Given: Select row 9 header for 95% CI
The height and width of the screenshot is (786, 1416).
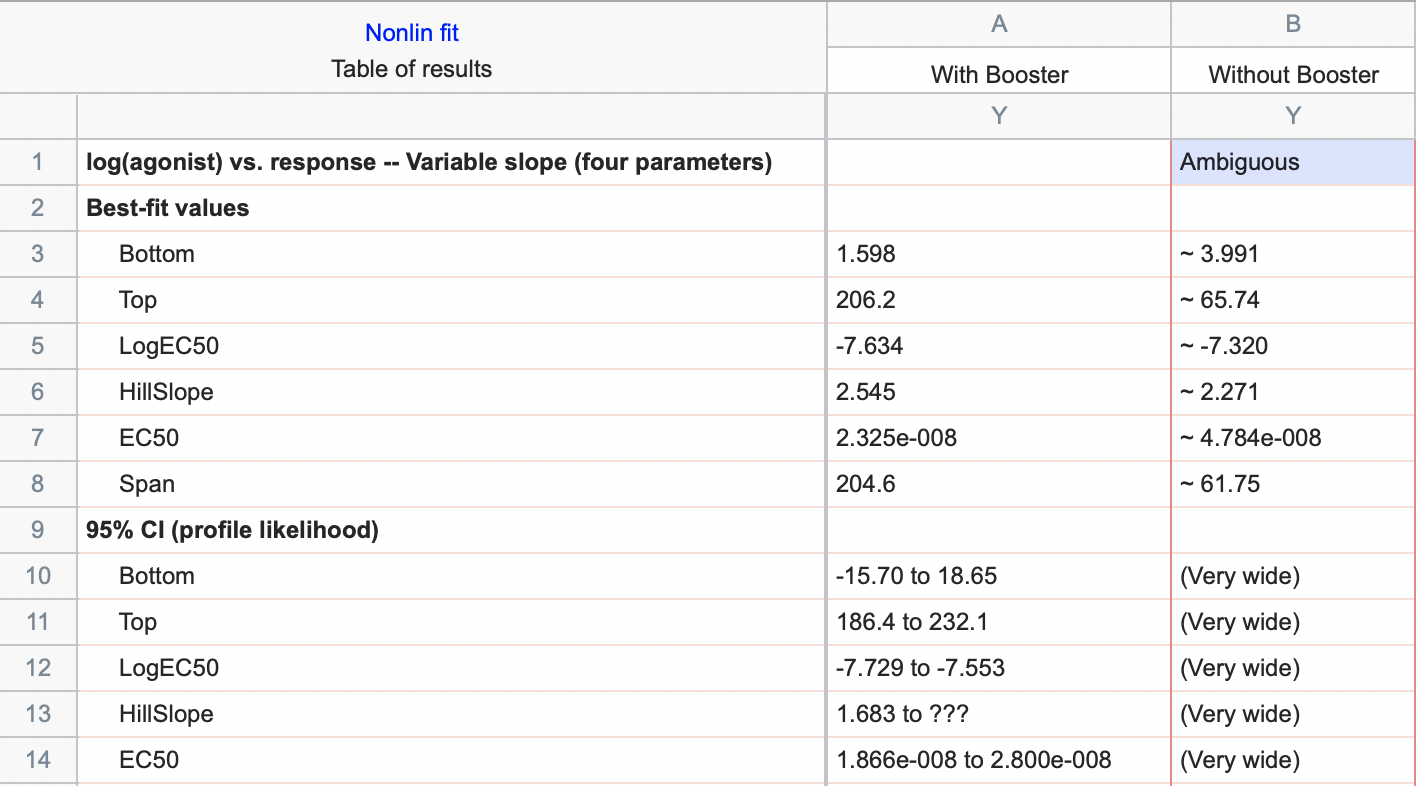Looking at the screenshot, I should [38, 530].
